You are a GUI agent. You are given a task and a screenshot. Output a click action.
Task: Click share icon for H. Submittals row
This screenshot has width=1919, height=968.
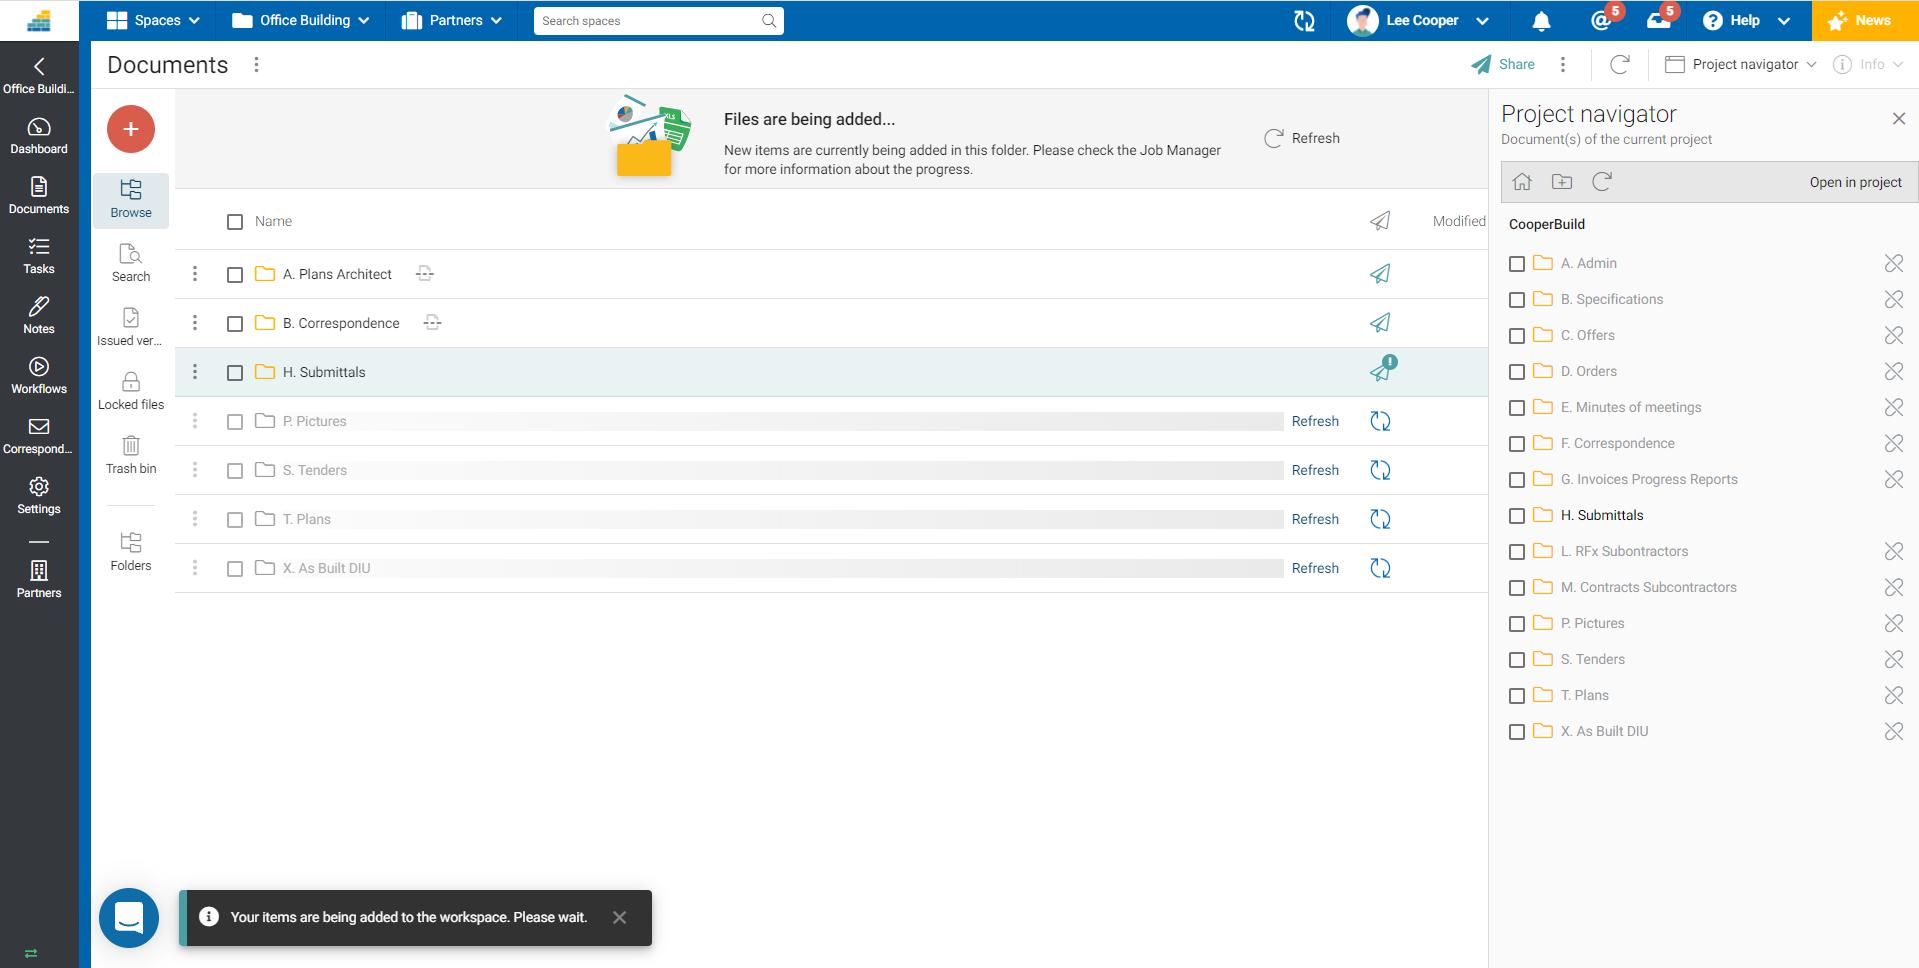pyautogui.click(x=1381, y=372)
